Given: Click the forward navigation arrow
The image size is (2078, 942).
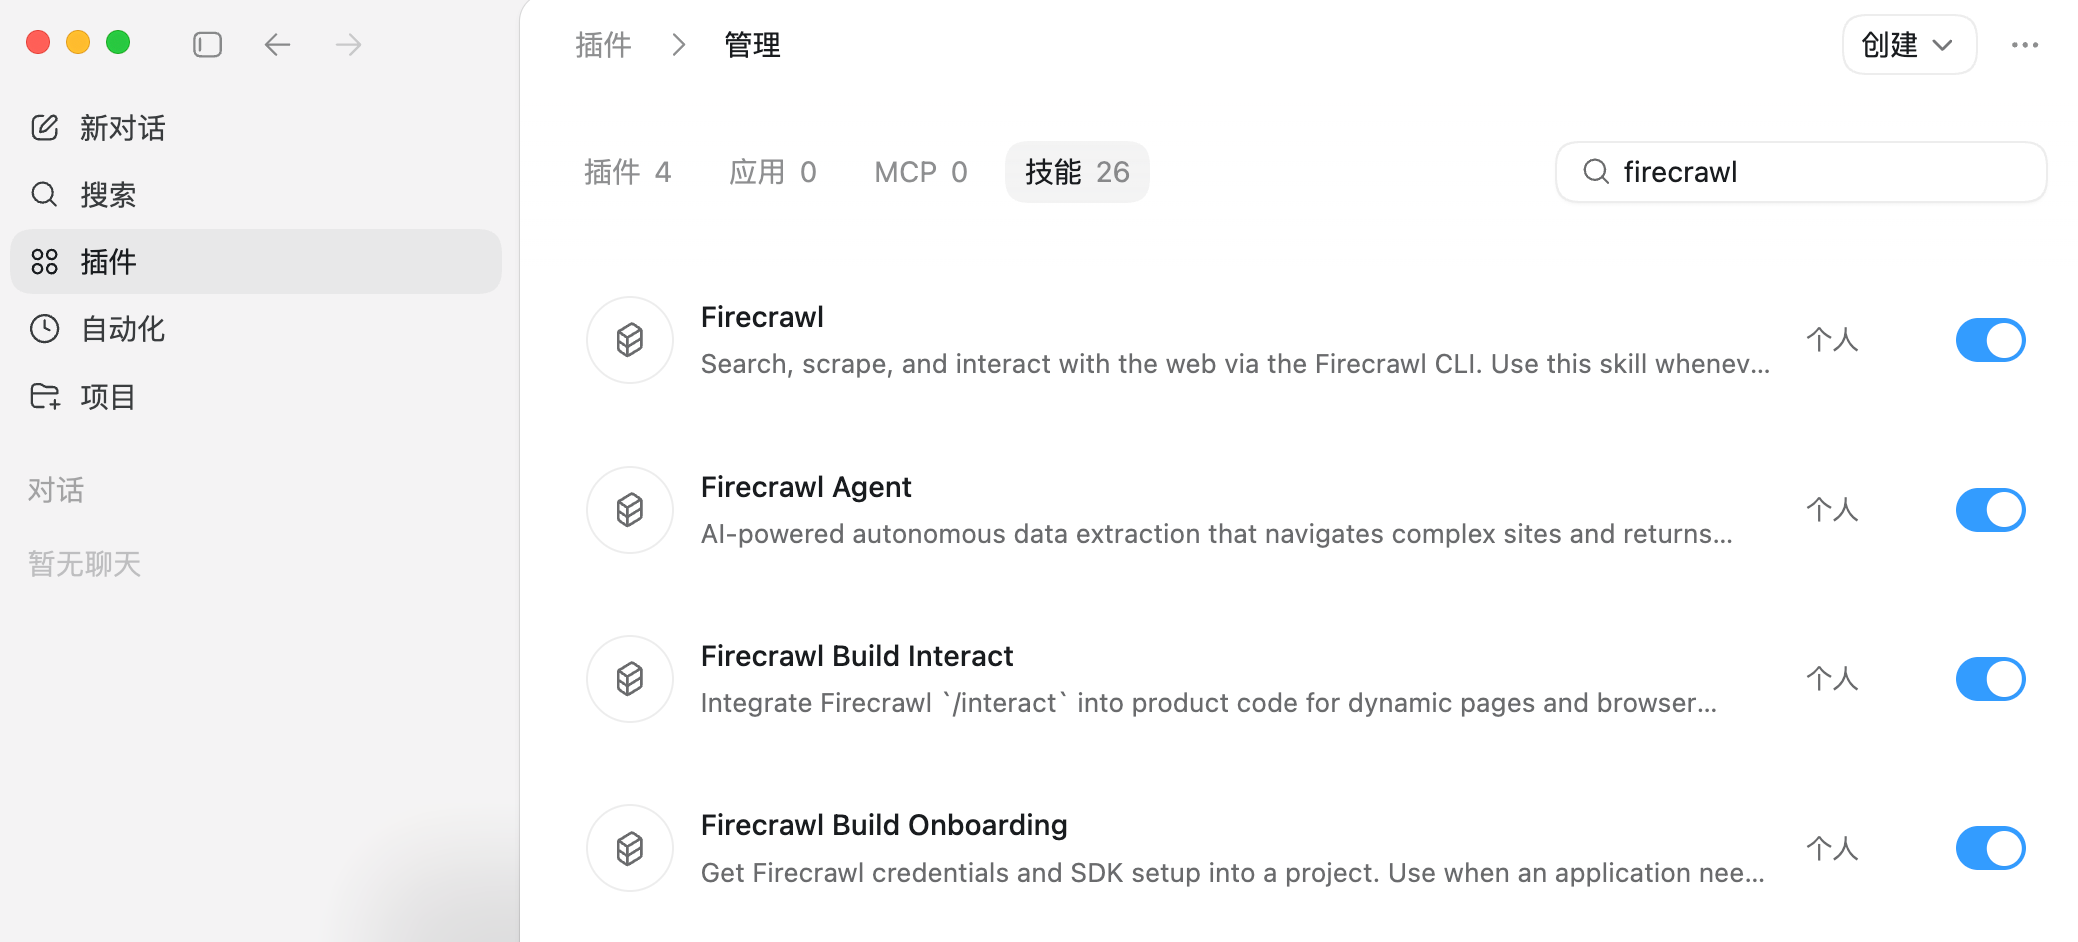Looking at the screenshot, I should point(348,45).
